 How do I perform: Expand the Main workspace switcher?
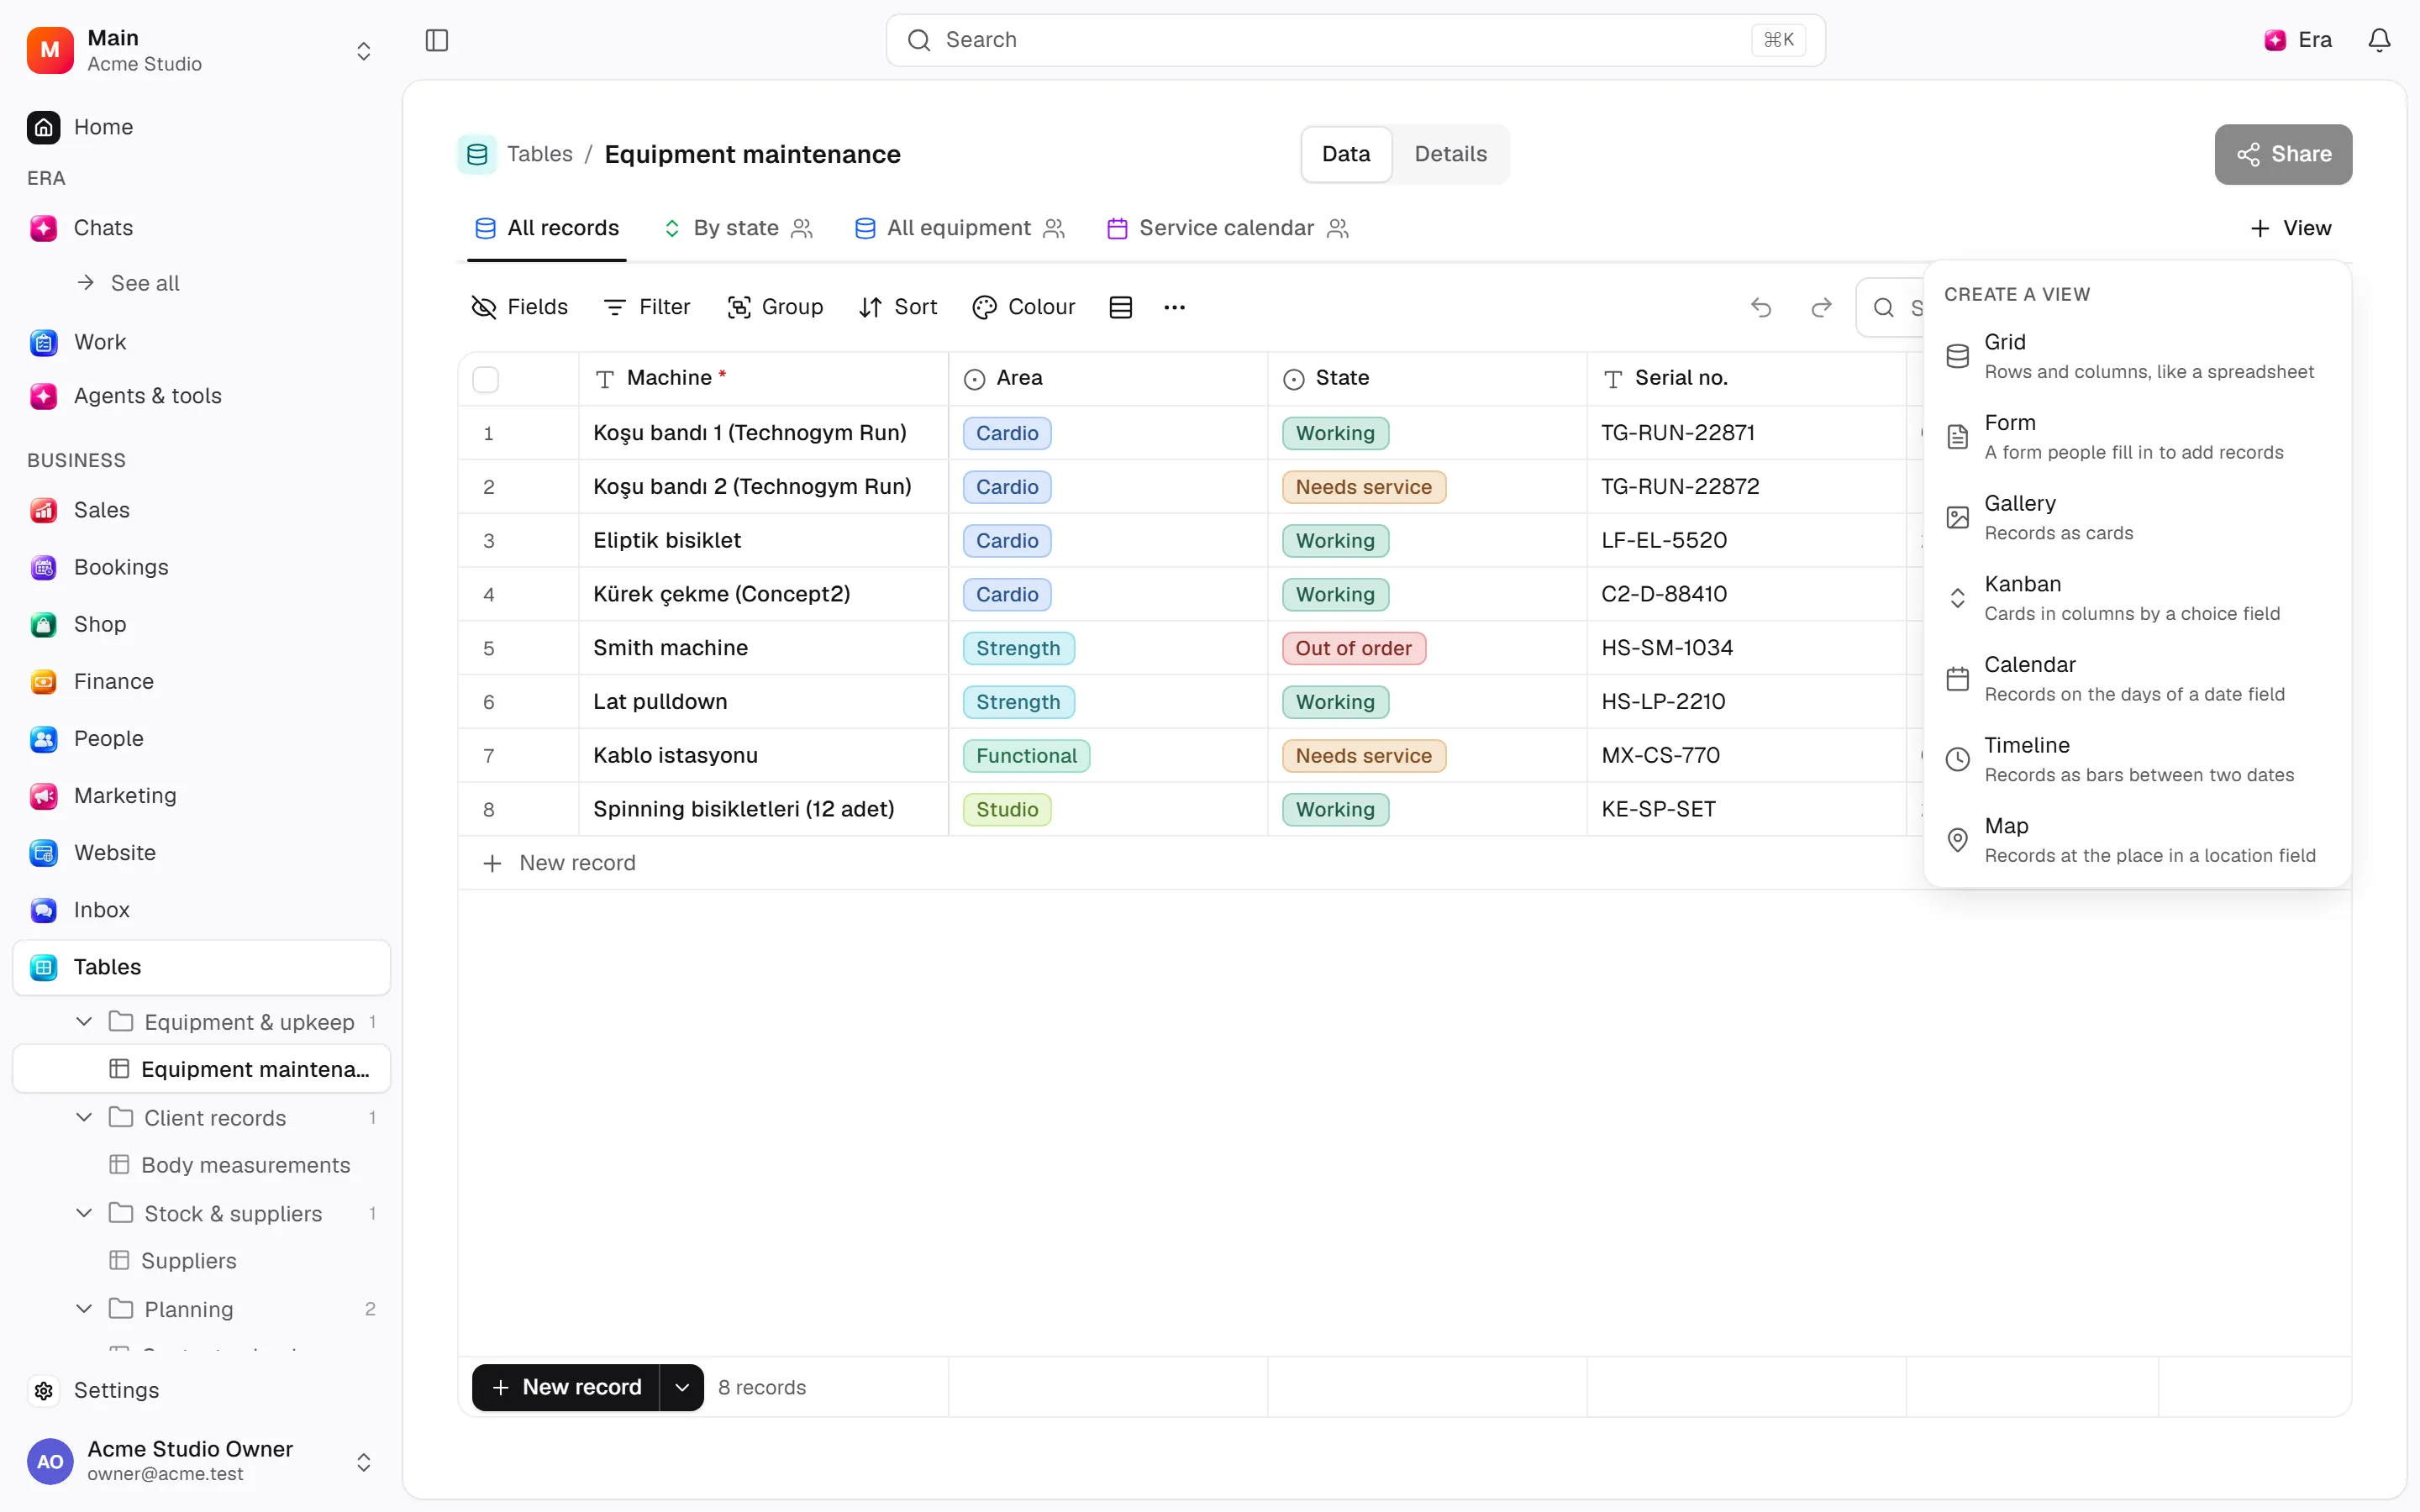(201, 50)
